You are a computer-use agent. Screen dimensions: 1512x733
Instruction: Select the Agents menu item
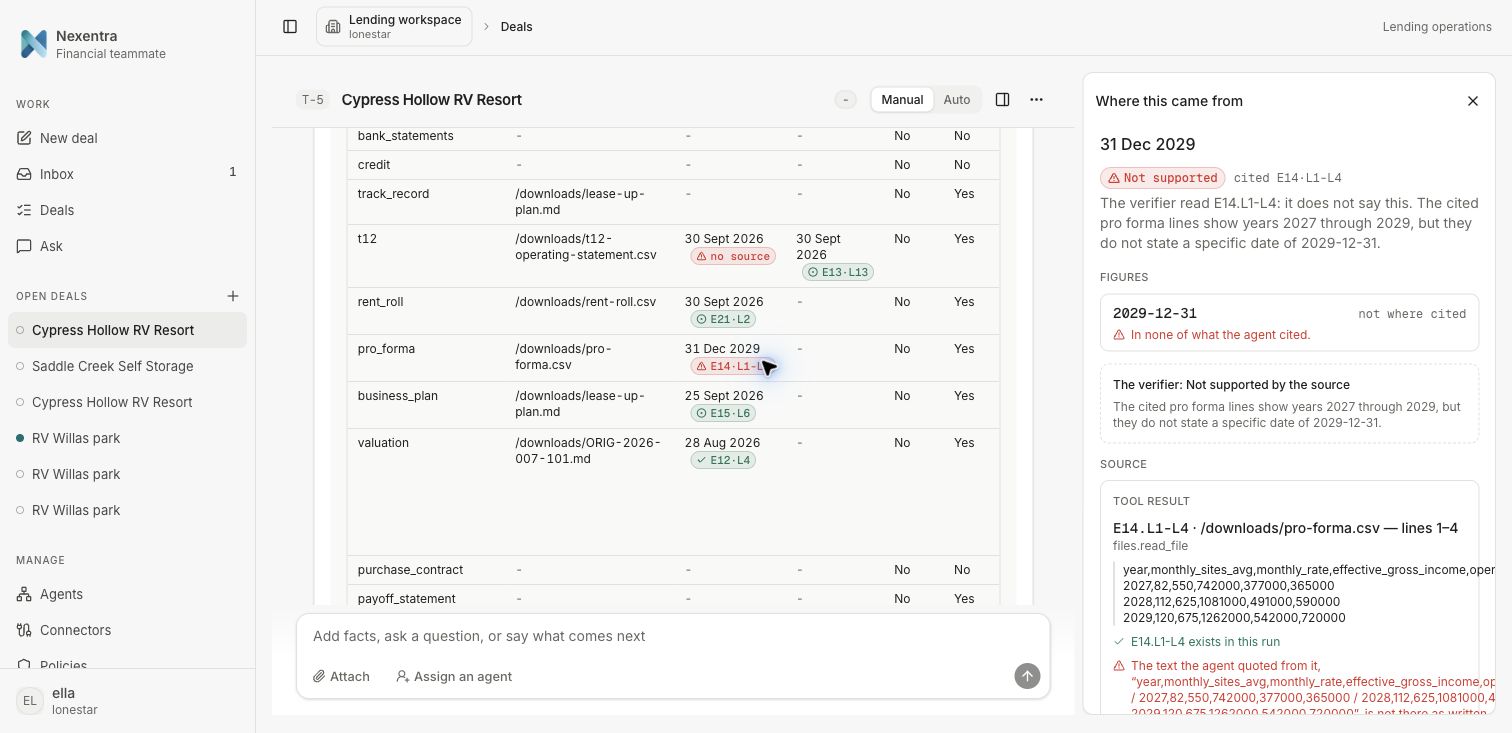127,594
